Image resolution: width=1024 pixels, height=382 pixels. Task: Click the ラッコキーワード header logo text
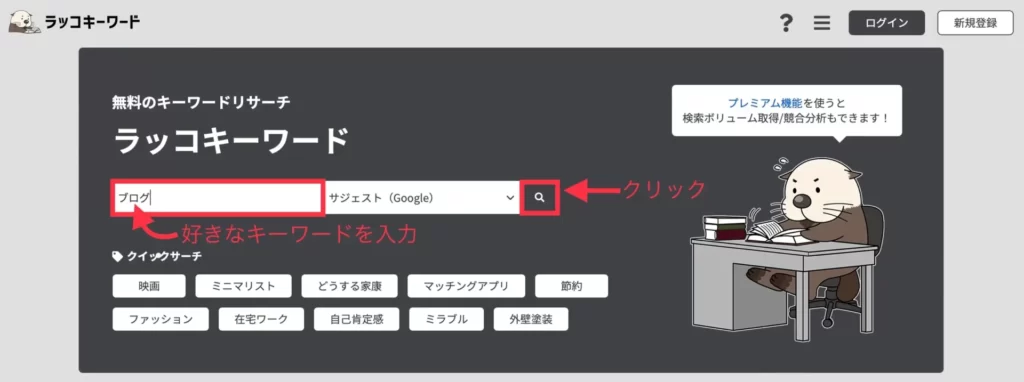coord(92,22)
